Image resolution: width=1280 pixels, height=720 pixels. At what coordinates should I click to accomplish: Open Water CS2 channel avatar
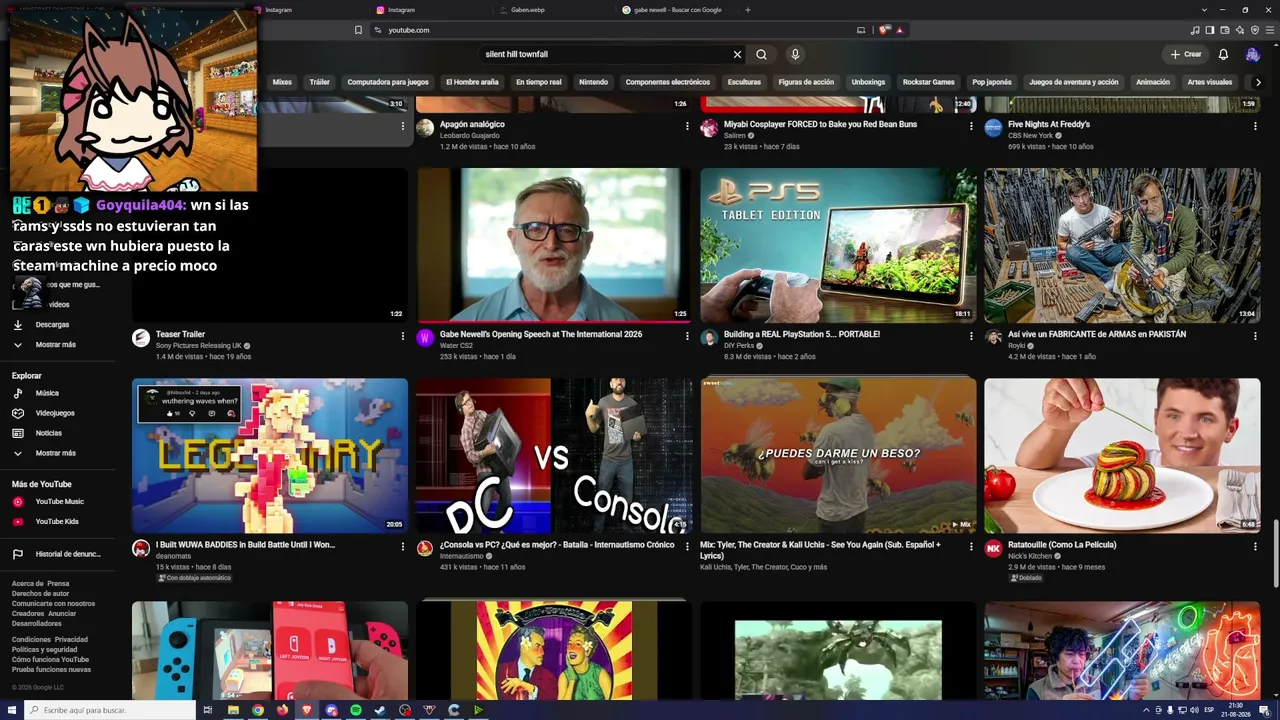(425, 338)
